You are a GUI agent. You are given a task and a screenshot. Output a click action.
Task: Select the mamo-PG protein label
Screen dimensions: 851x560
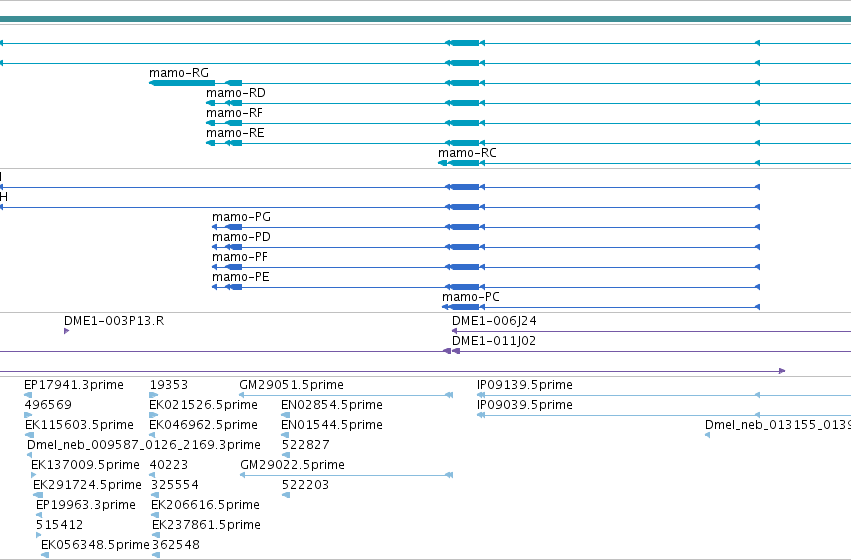[242, 217]
